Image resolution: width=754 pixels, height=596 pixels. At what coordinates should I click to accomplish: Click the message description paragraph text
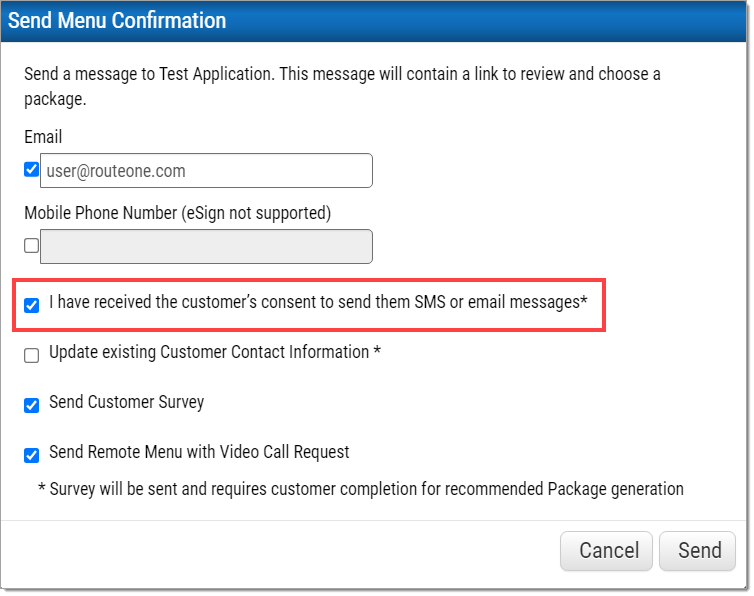(x=342, y=87)
